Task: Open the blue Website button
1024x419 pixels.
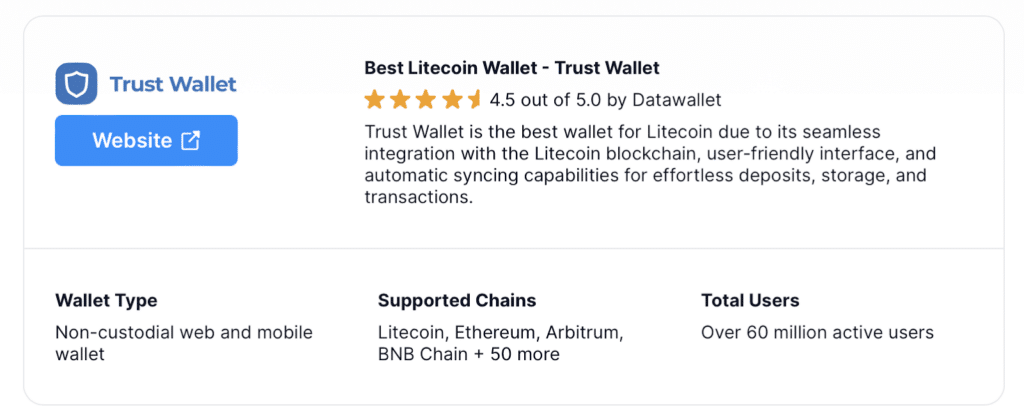Action: (x=146, y=140)
